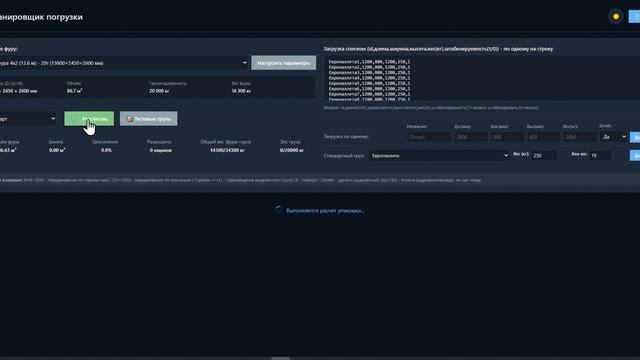This screenshot has height=360, width=640.
Task: Click the 20 000 кг capacity value
Action: pos(159,91)
